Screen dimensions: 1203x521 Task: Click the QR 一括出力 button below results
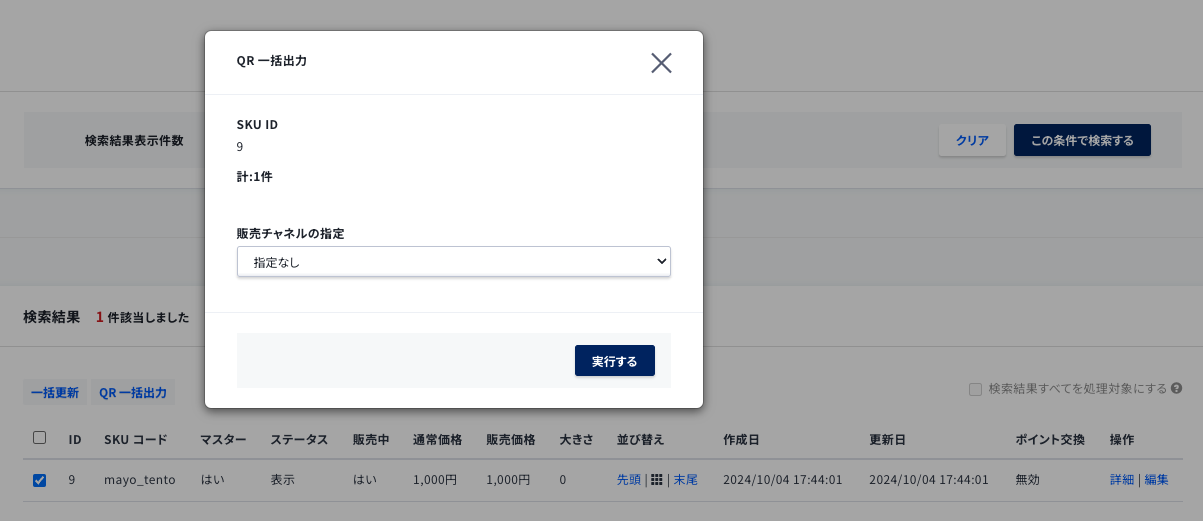tap(133, 393)
